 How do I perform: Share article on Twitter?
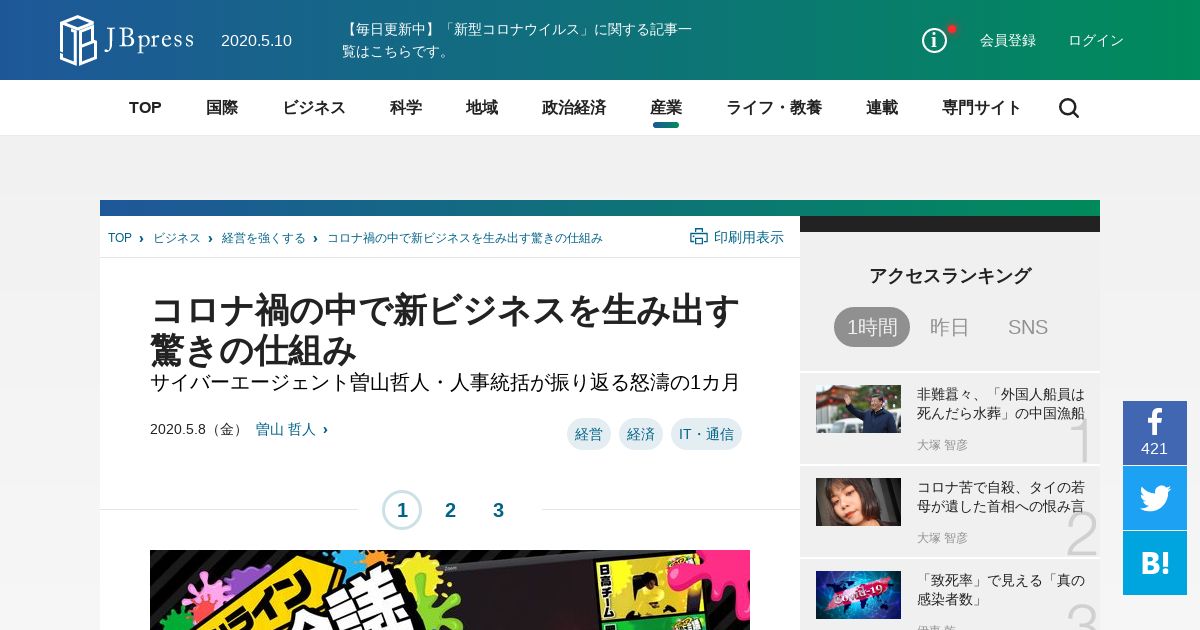(x=1155, y=498)
